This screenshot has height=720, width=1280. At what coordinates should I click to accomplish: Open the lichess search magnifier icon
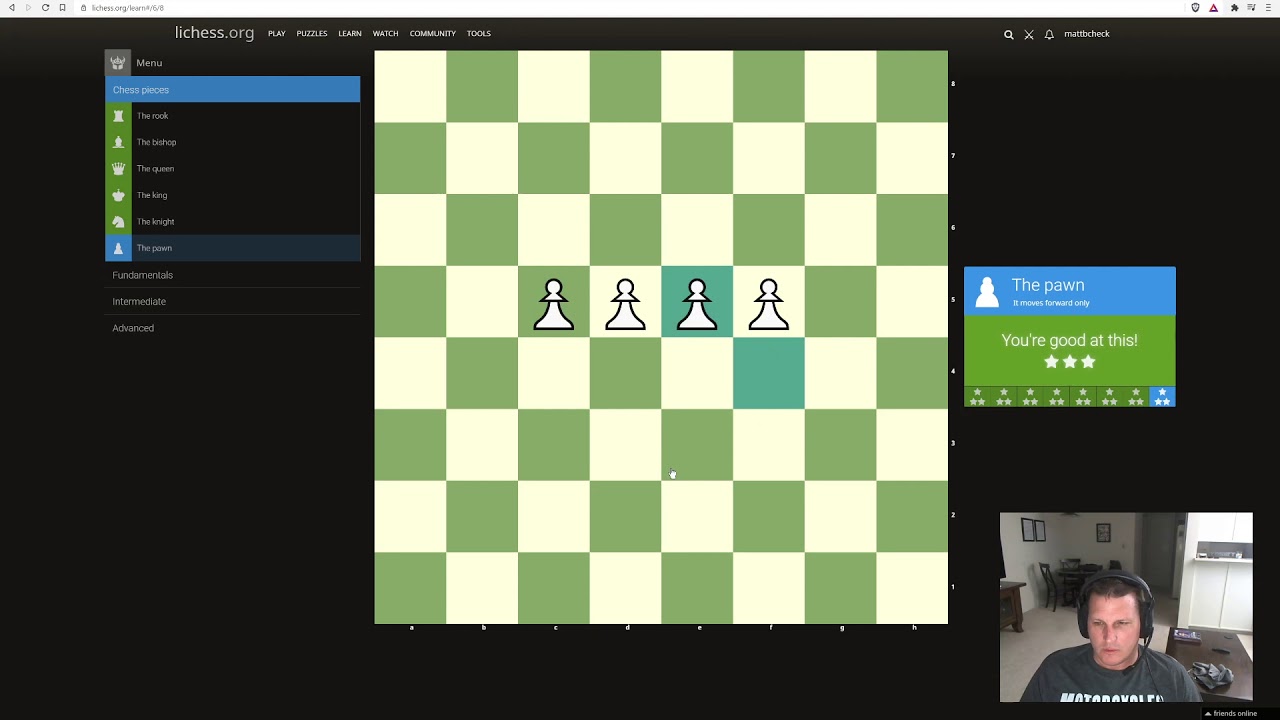(1008, 34)
